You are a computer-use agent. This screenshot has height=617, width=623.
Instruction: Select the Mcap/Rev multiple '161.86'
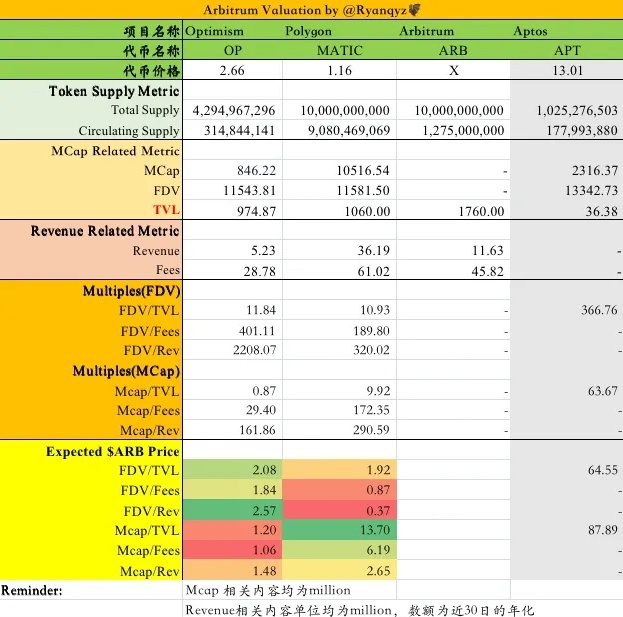257,430
